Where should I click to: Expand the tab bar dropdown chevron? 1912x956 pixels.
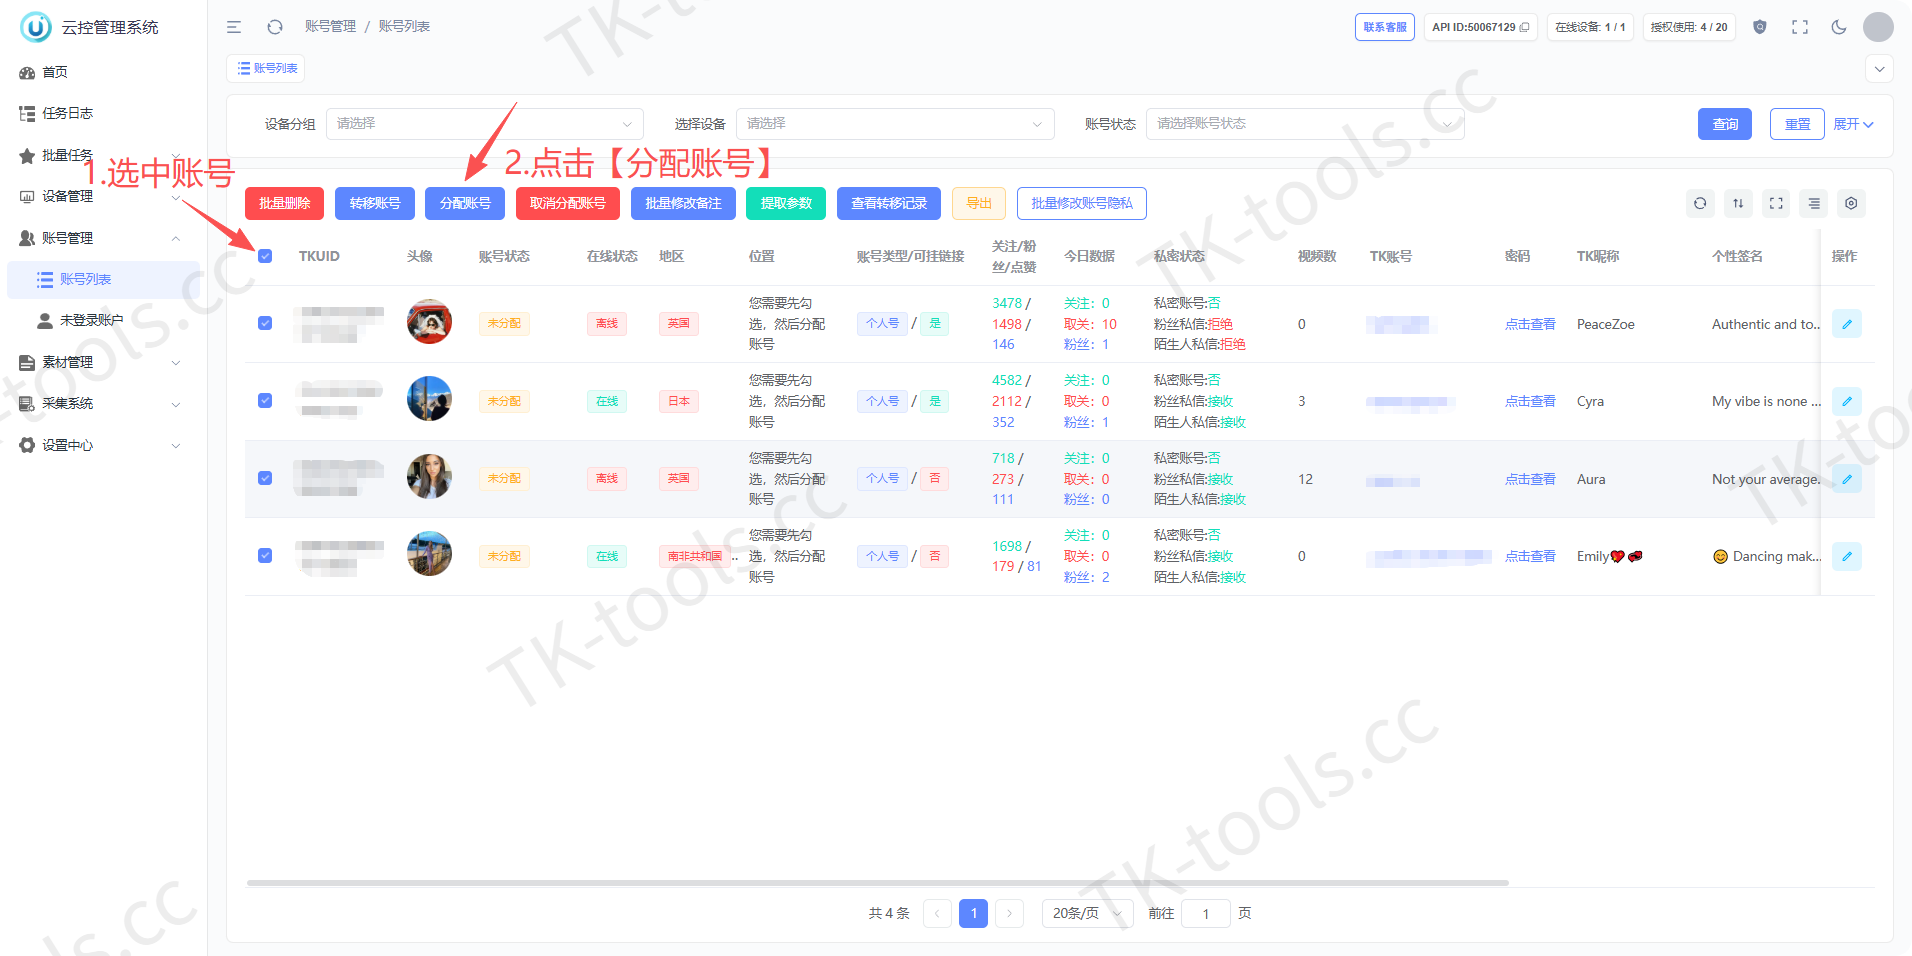1880,69
